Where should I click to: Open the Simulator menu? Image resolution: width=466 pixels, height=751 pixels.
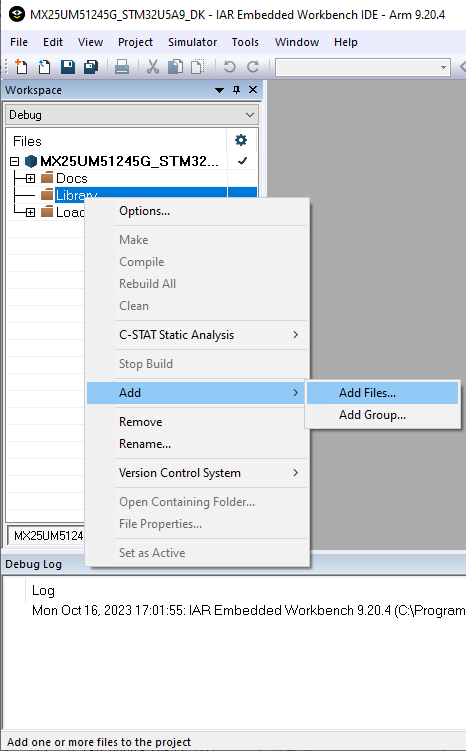click(x=192, y=42)
